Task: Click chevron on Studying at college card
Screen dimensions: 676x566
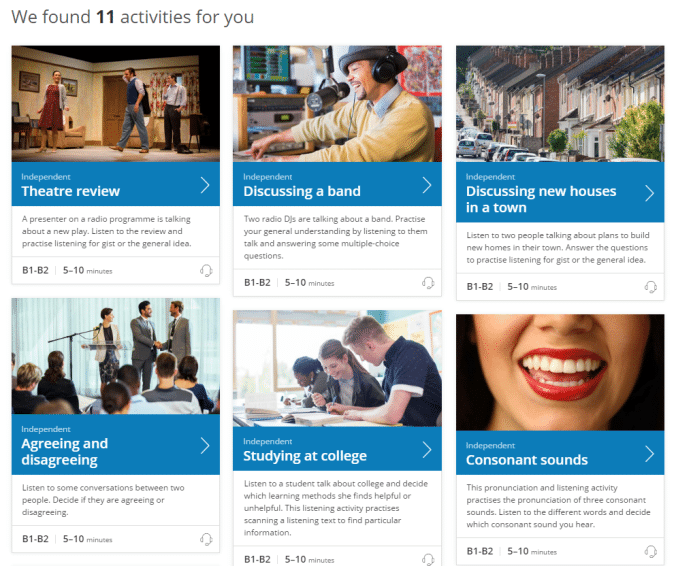Action: 427,450
